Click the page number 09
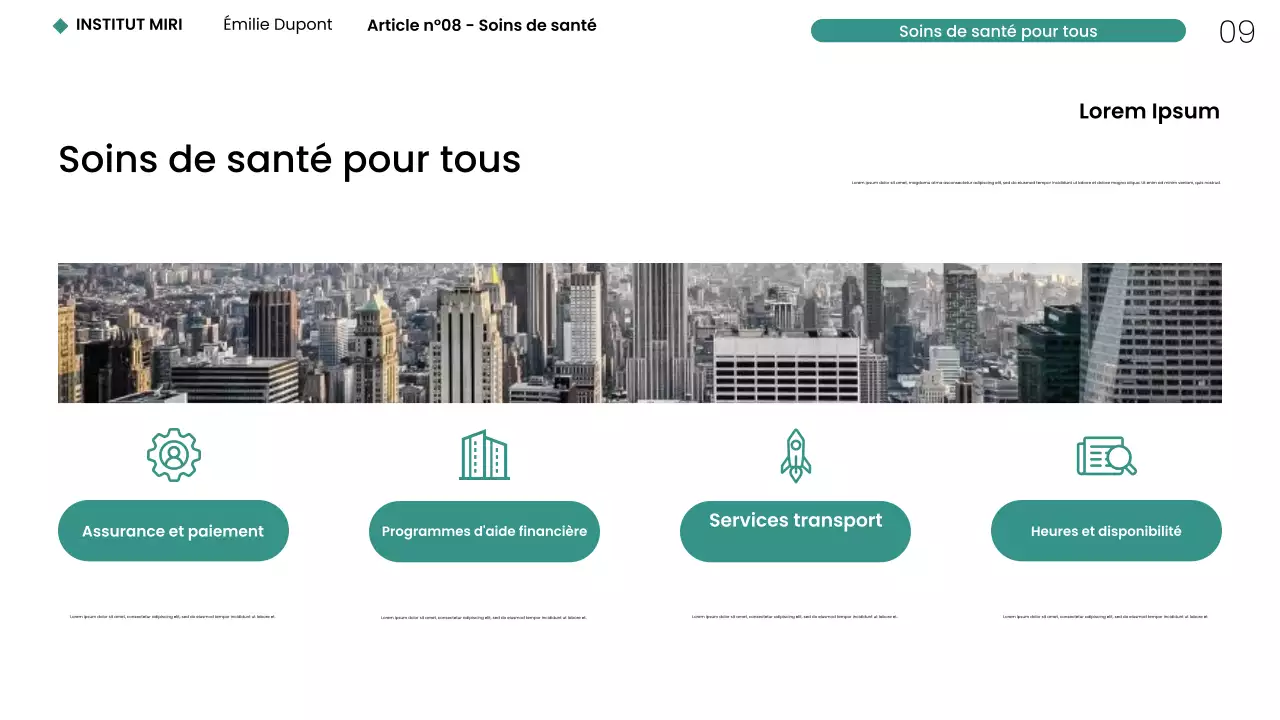Screen dimensions: 1280x720 (1237, 32)
